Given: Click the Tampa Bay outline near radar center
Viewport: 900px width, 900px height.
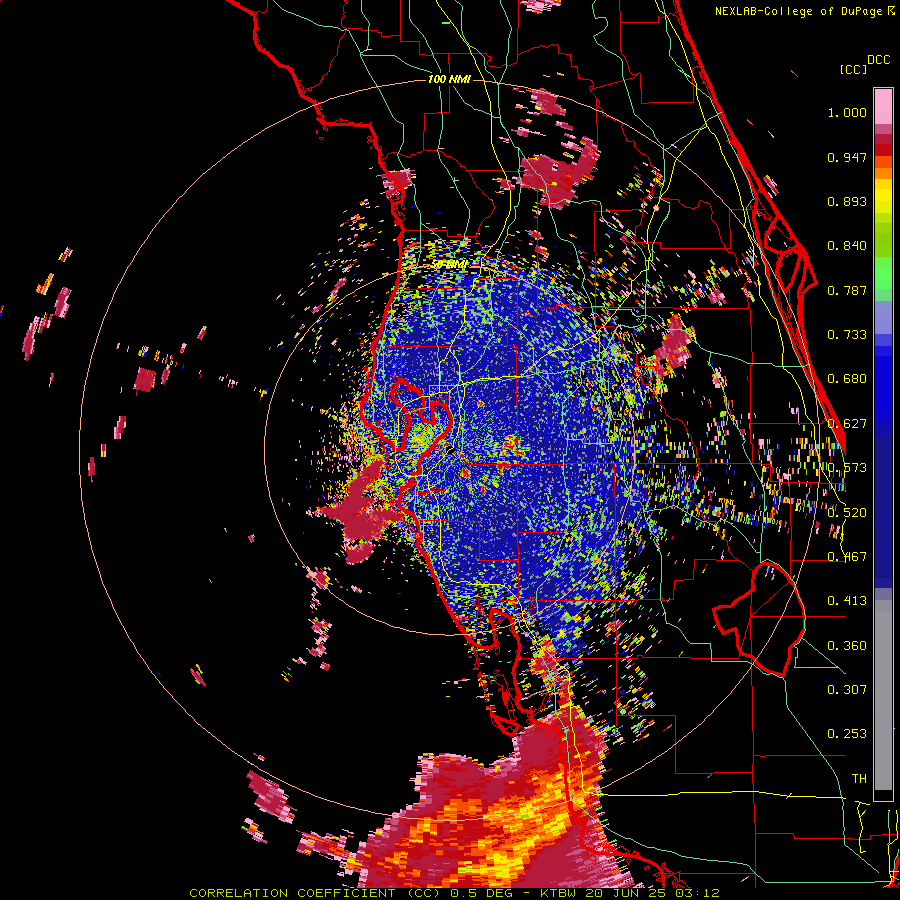Looking at the screenshot, I should pyautogui.click(x=420, y=425).
